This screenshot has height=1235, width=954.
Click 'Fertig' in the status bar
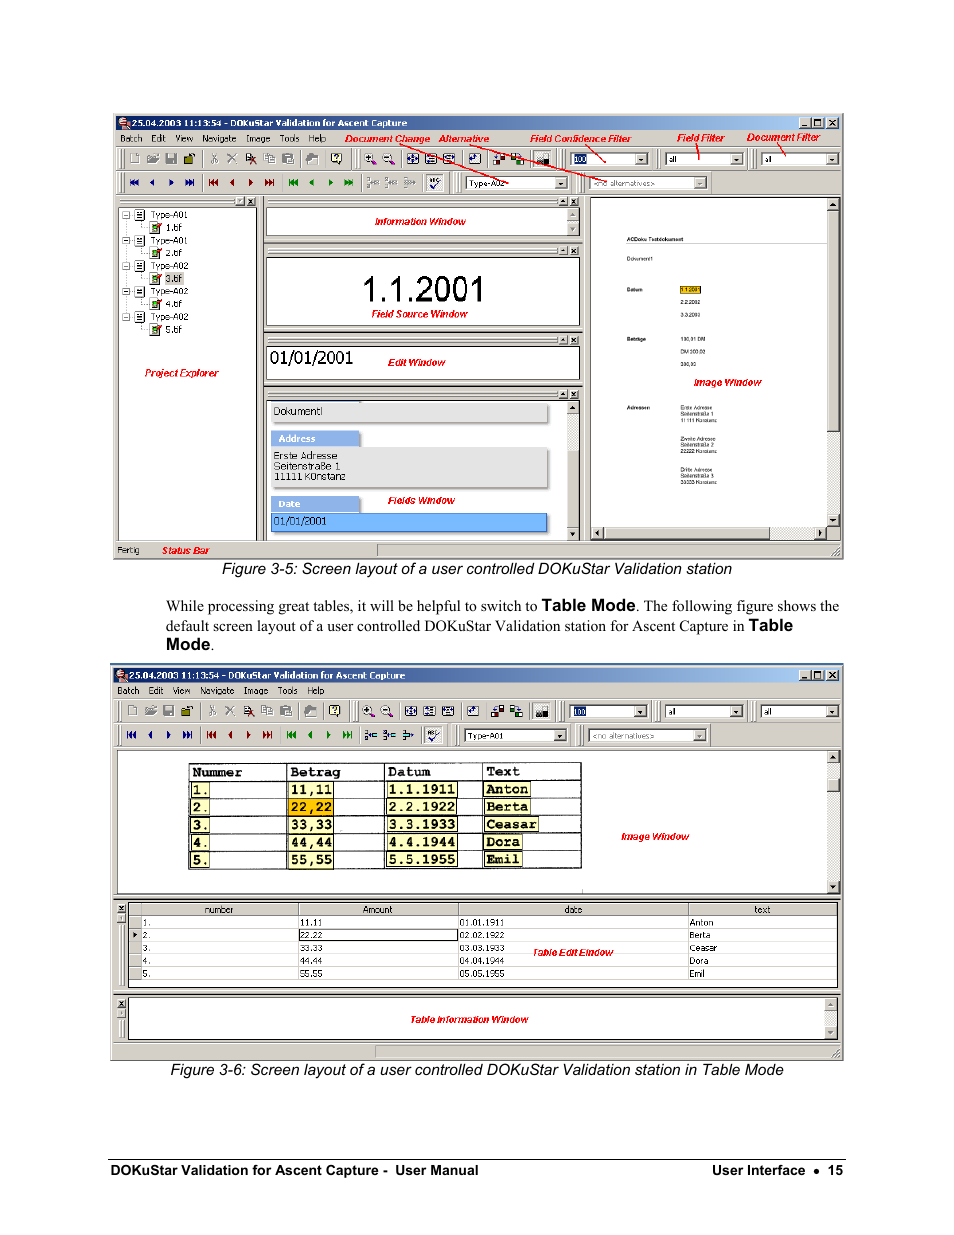tap(128, 550)
